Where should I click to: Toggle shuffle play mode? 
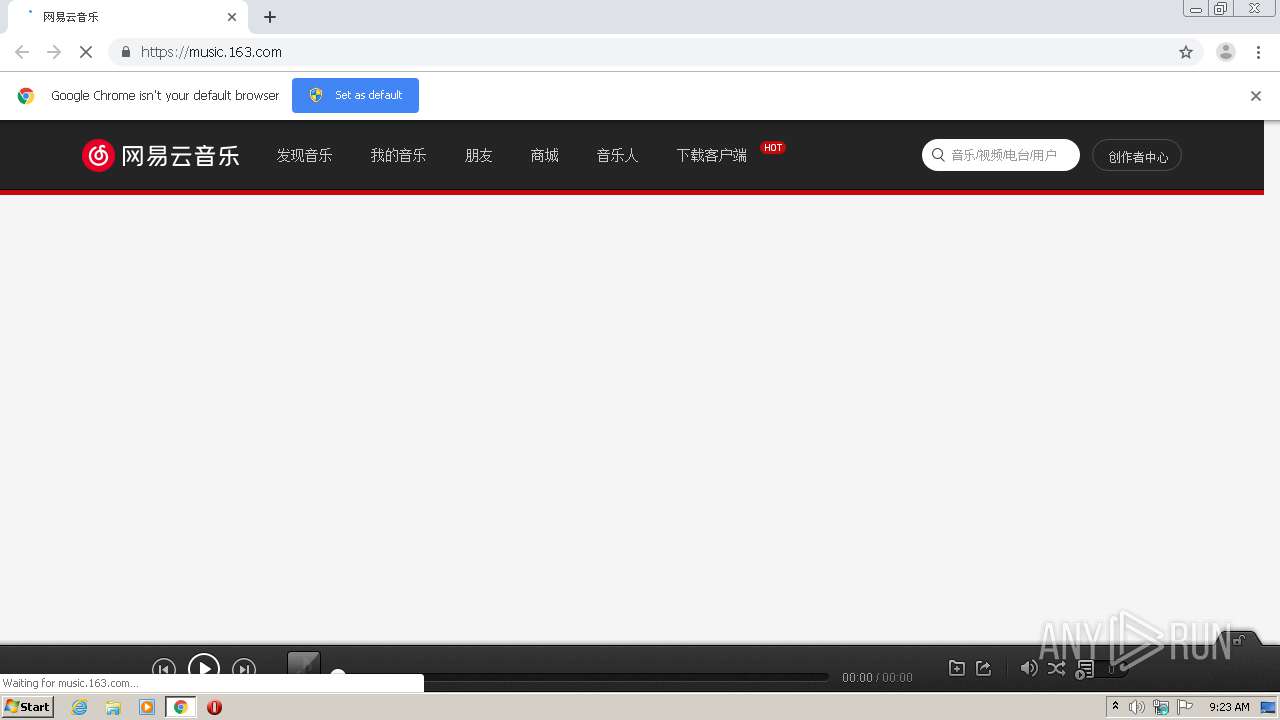[1056, 668]
